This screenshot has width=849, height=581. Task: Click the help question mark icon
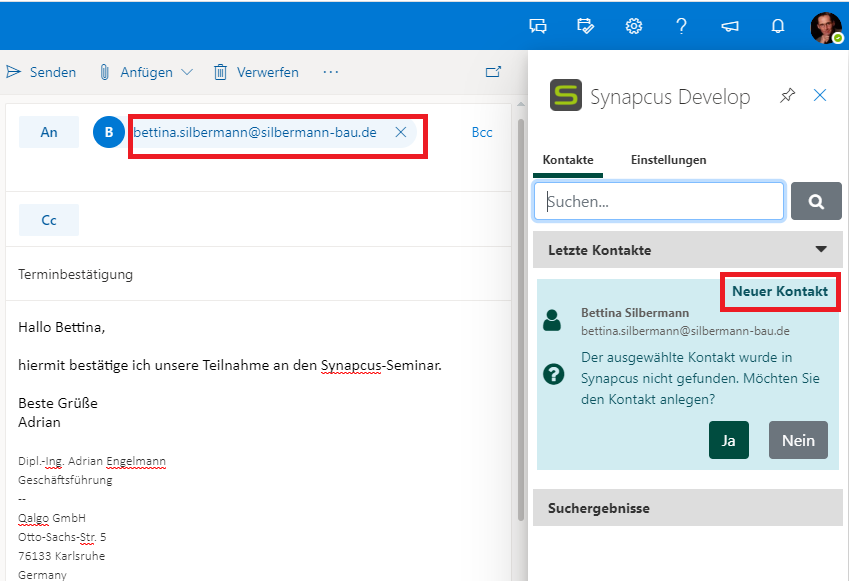click(682, 26)
